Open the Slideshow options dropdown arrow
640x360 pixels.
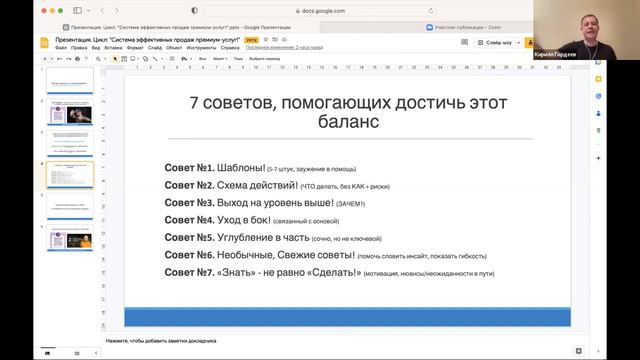[518, 42]
